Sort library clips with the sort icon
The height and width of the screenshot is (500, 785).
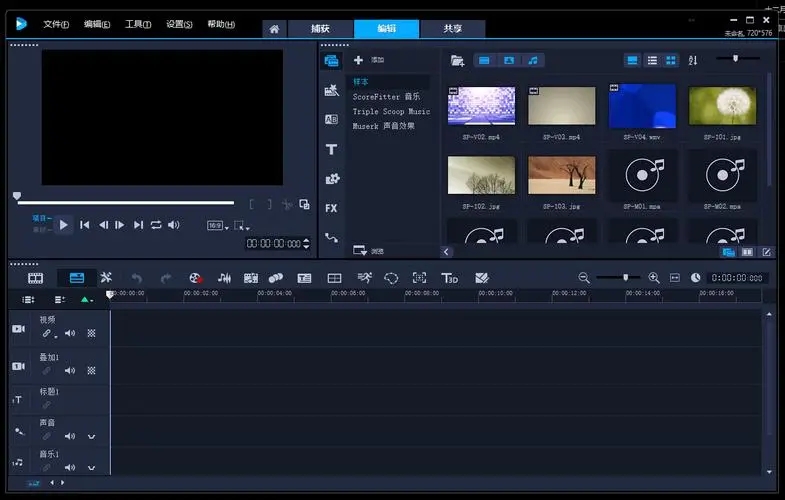click(693, 61)
